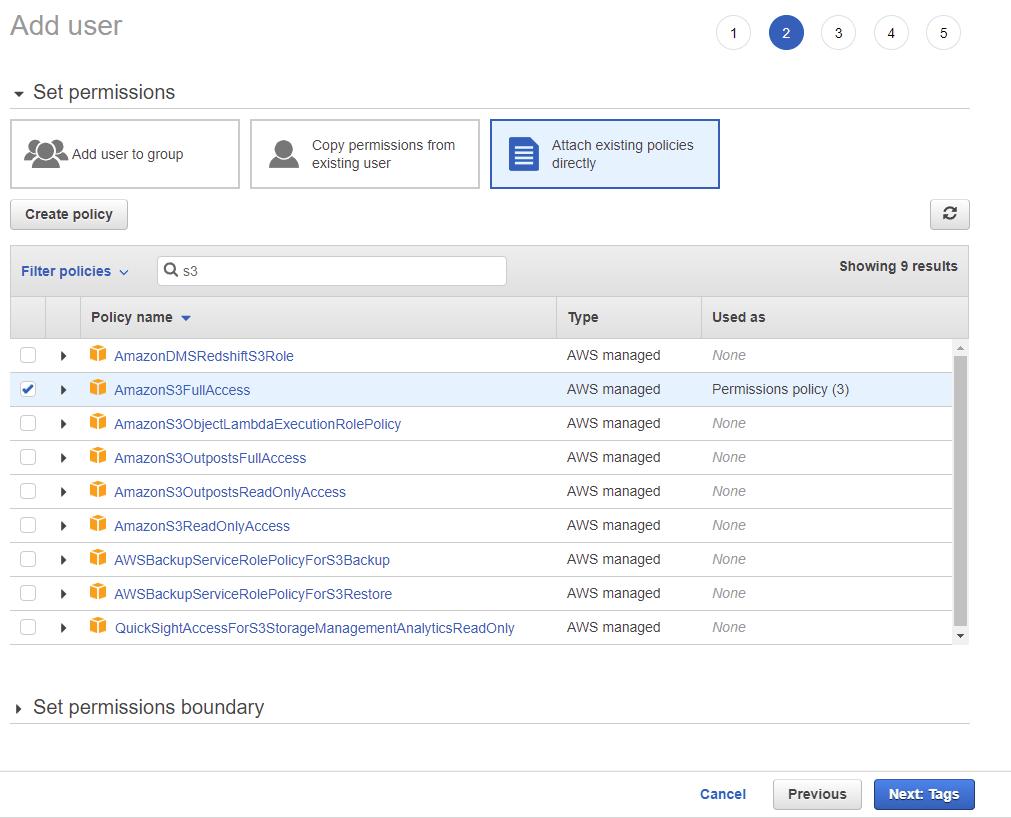Jump to wizard step 3
Viewport: 1011px width, 818px height.
[x=838, y=33]
